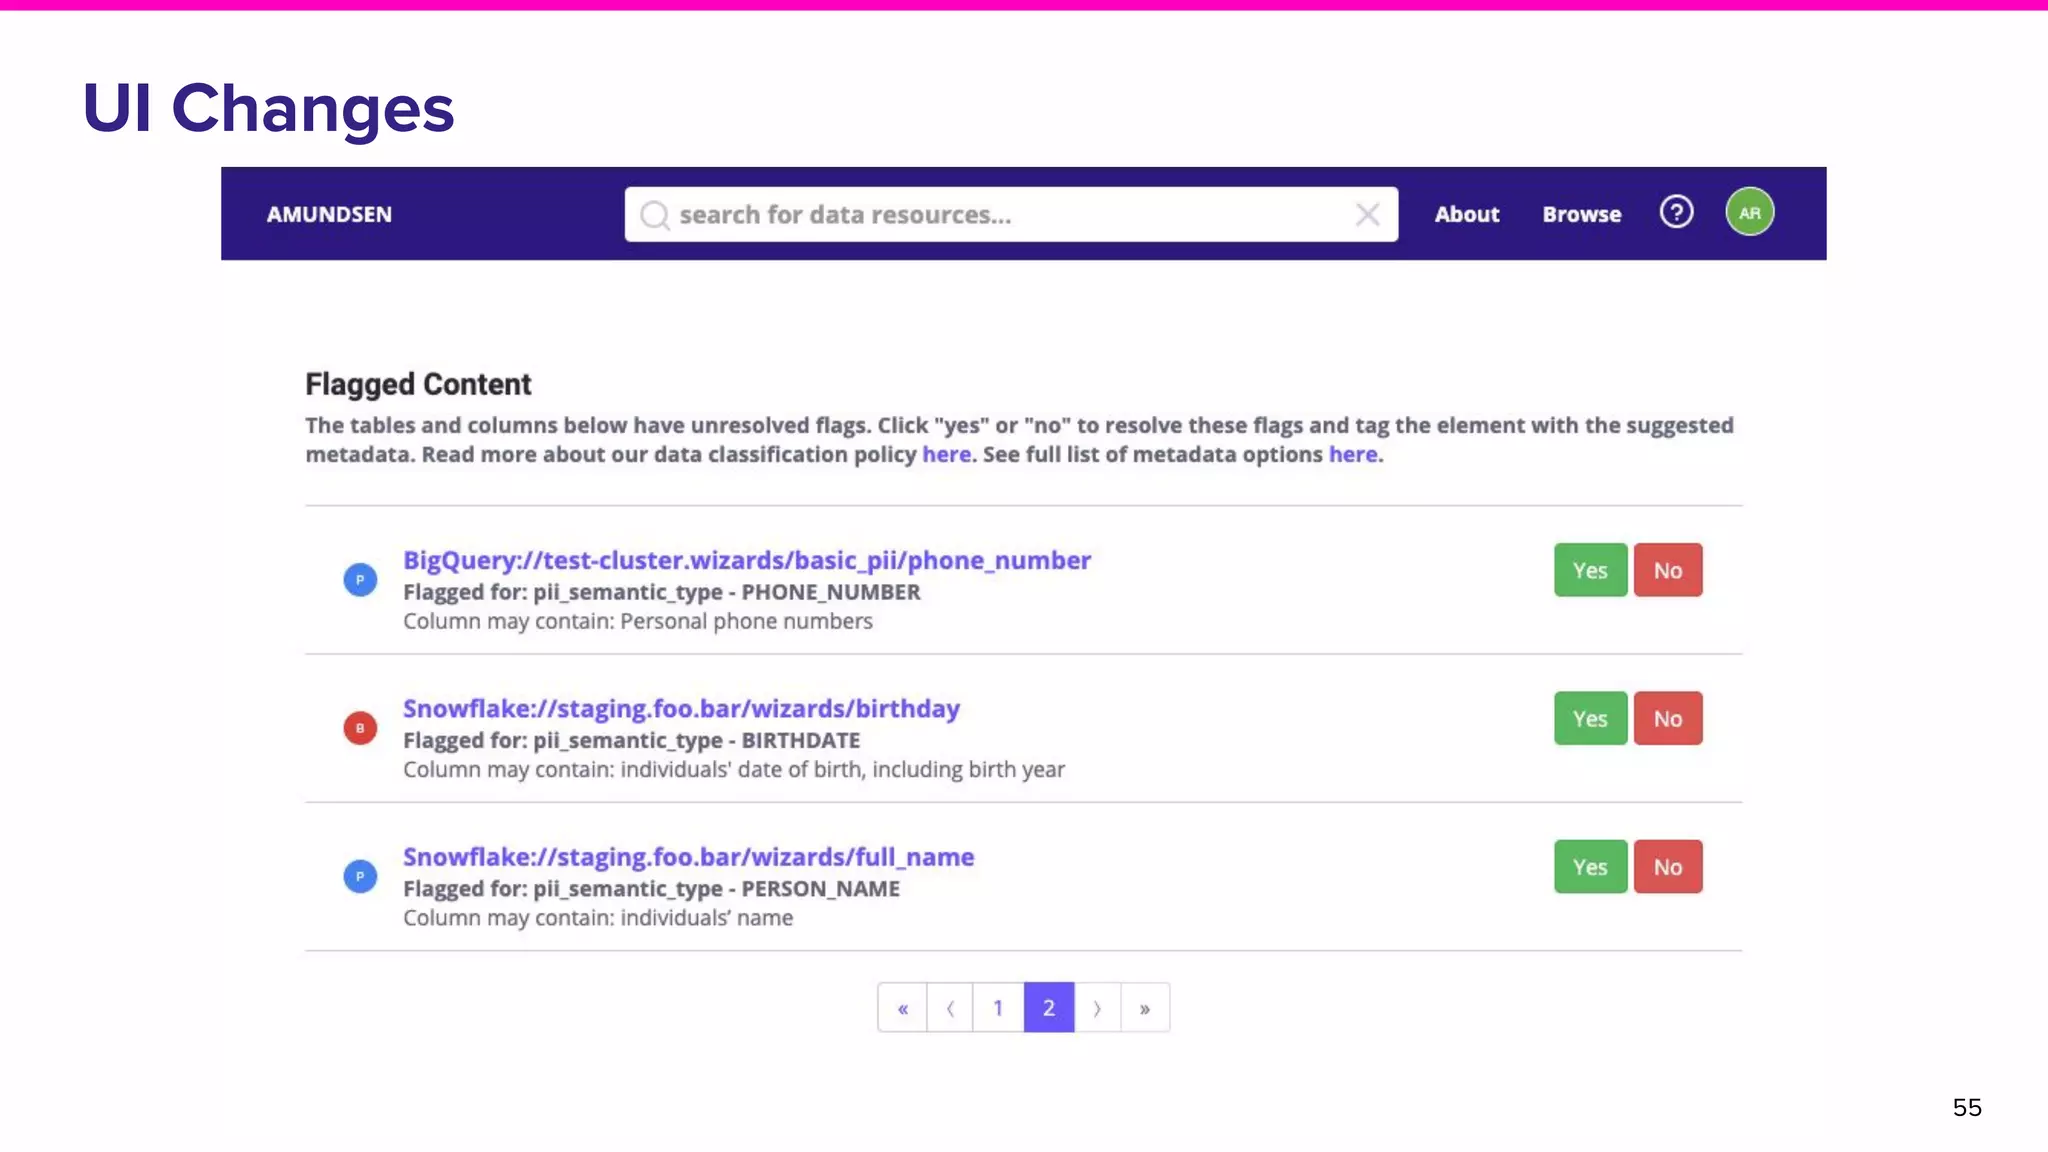Image resolution: width=2048 pixels, height=1152 pixels.
Task: Open the help question mark icon
Action: point(1676,212)
